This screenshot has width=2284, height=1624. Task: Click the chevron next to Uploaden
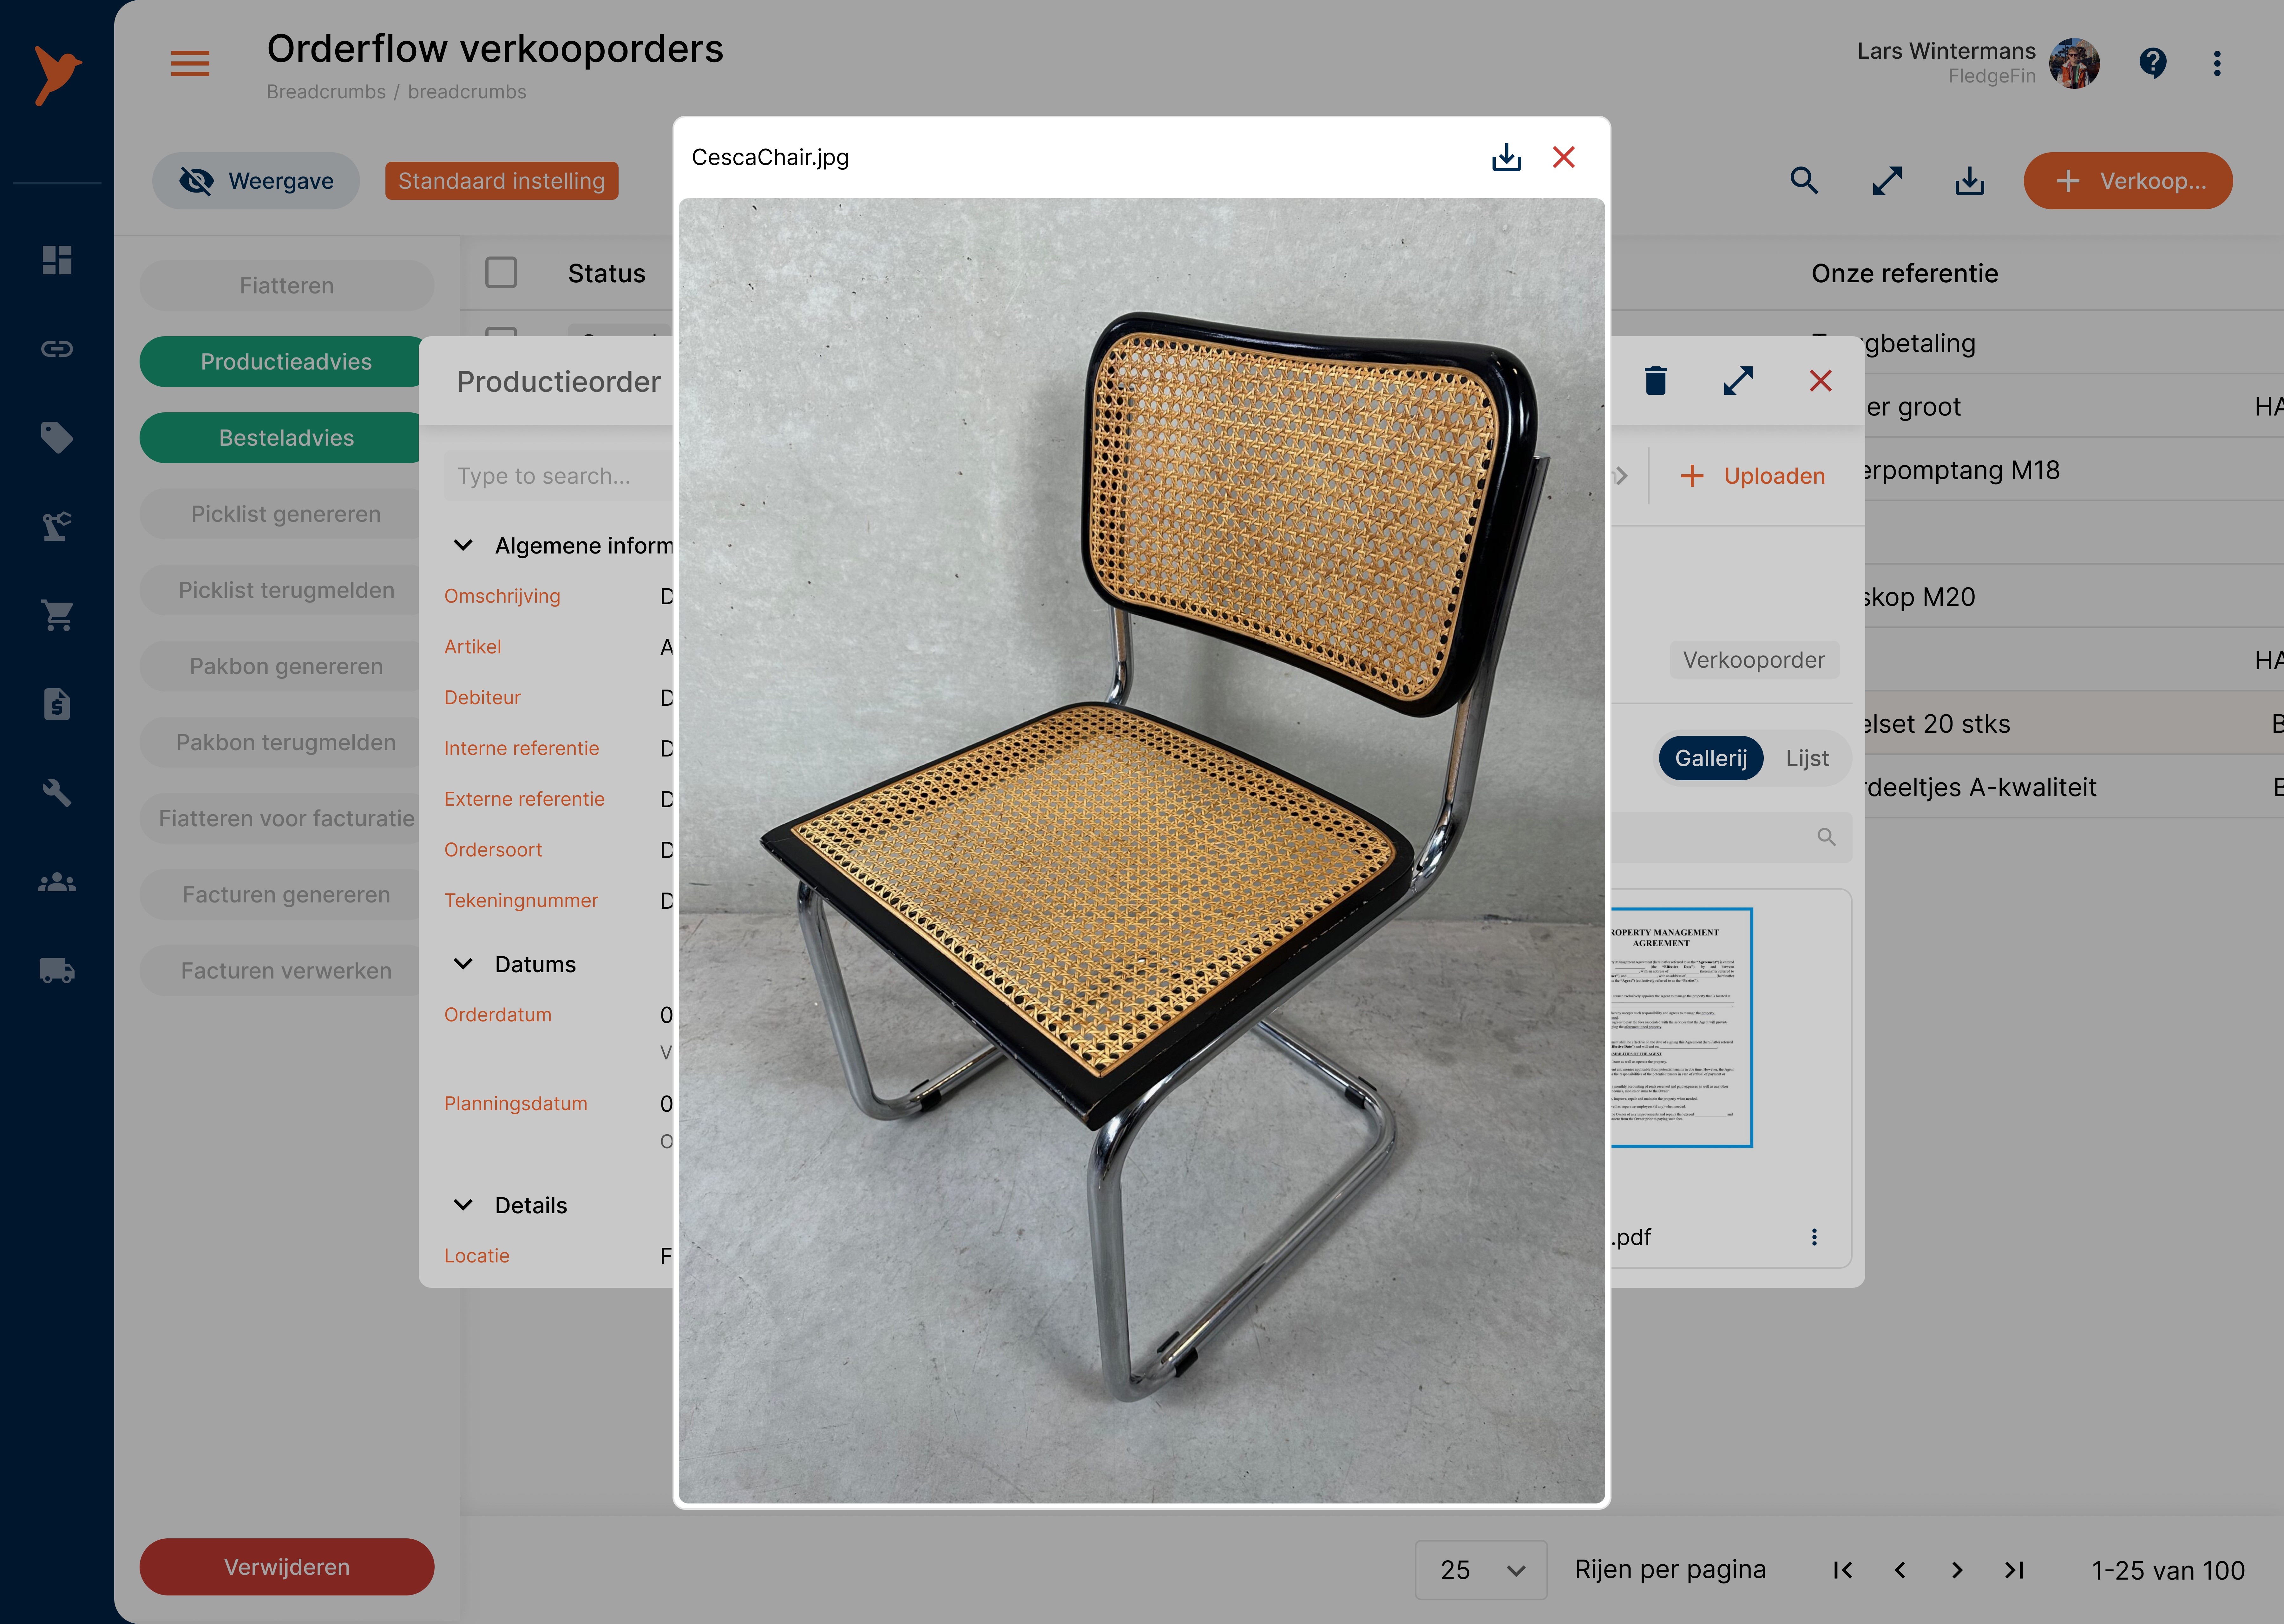point(1622,476)
